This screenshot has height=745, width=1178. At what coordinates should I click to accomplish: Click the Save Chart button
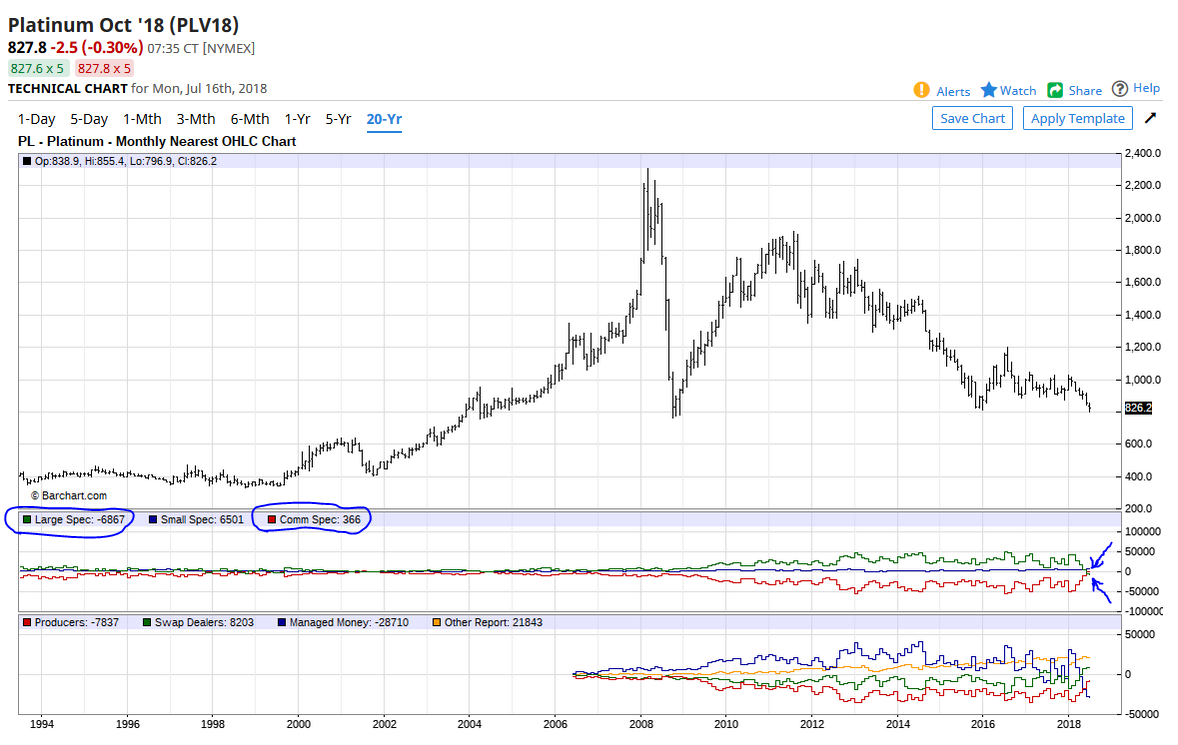point(972,118)
